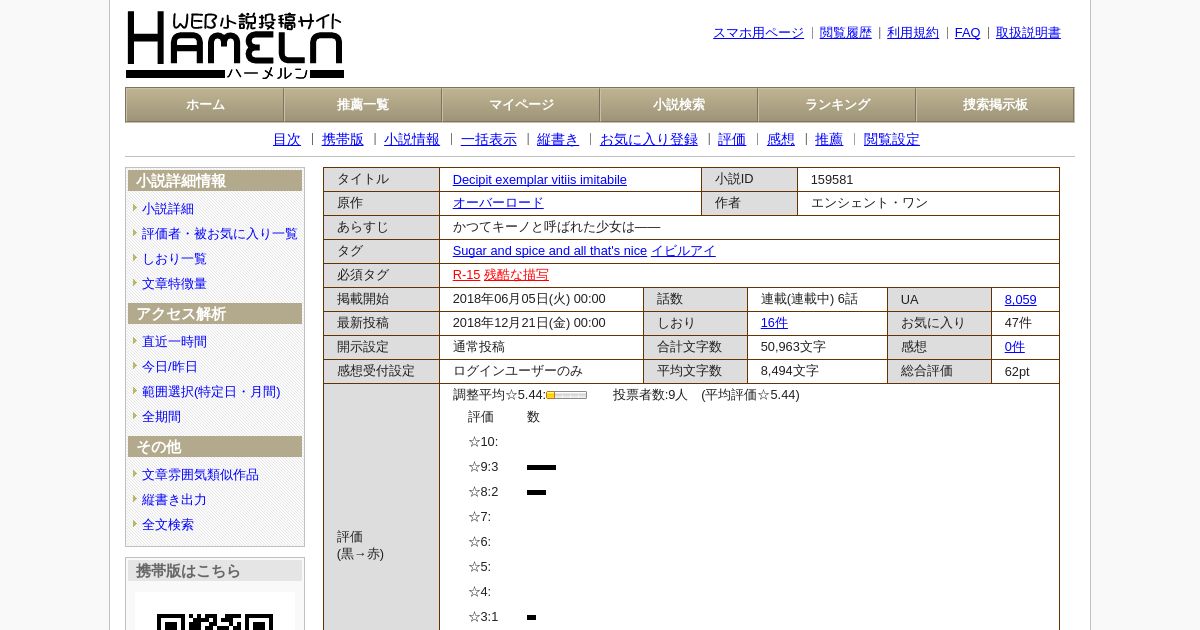Open 携帯版 submenu link
The width and height of the screenshot is (1200, 630).
343,140
